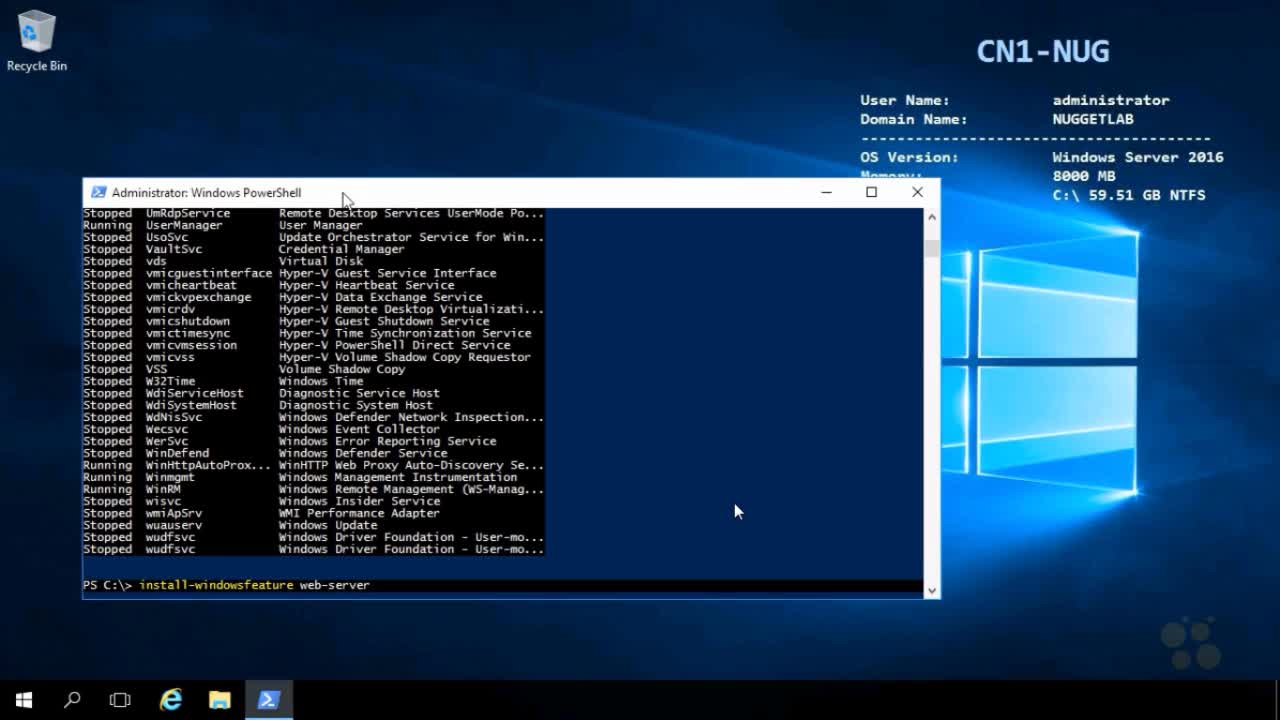Click the 'WerSvc' service name
The height and width of the screenshot is (720, 1280).
pos(167,441)
